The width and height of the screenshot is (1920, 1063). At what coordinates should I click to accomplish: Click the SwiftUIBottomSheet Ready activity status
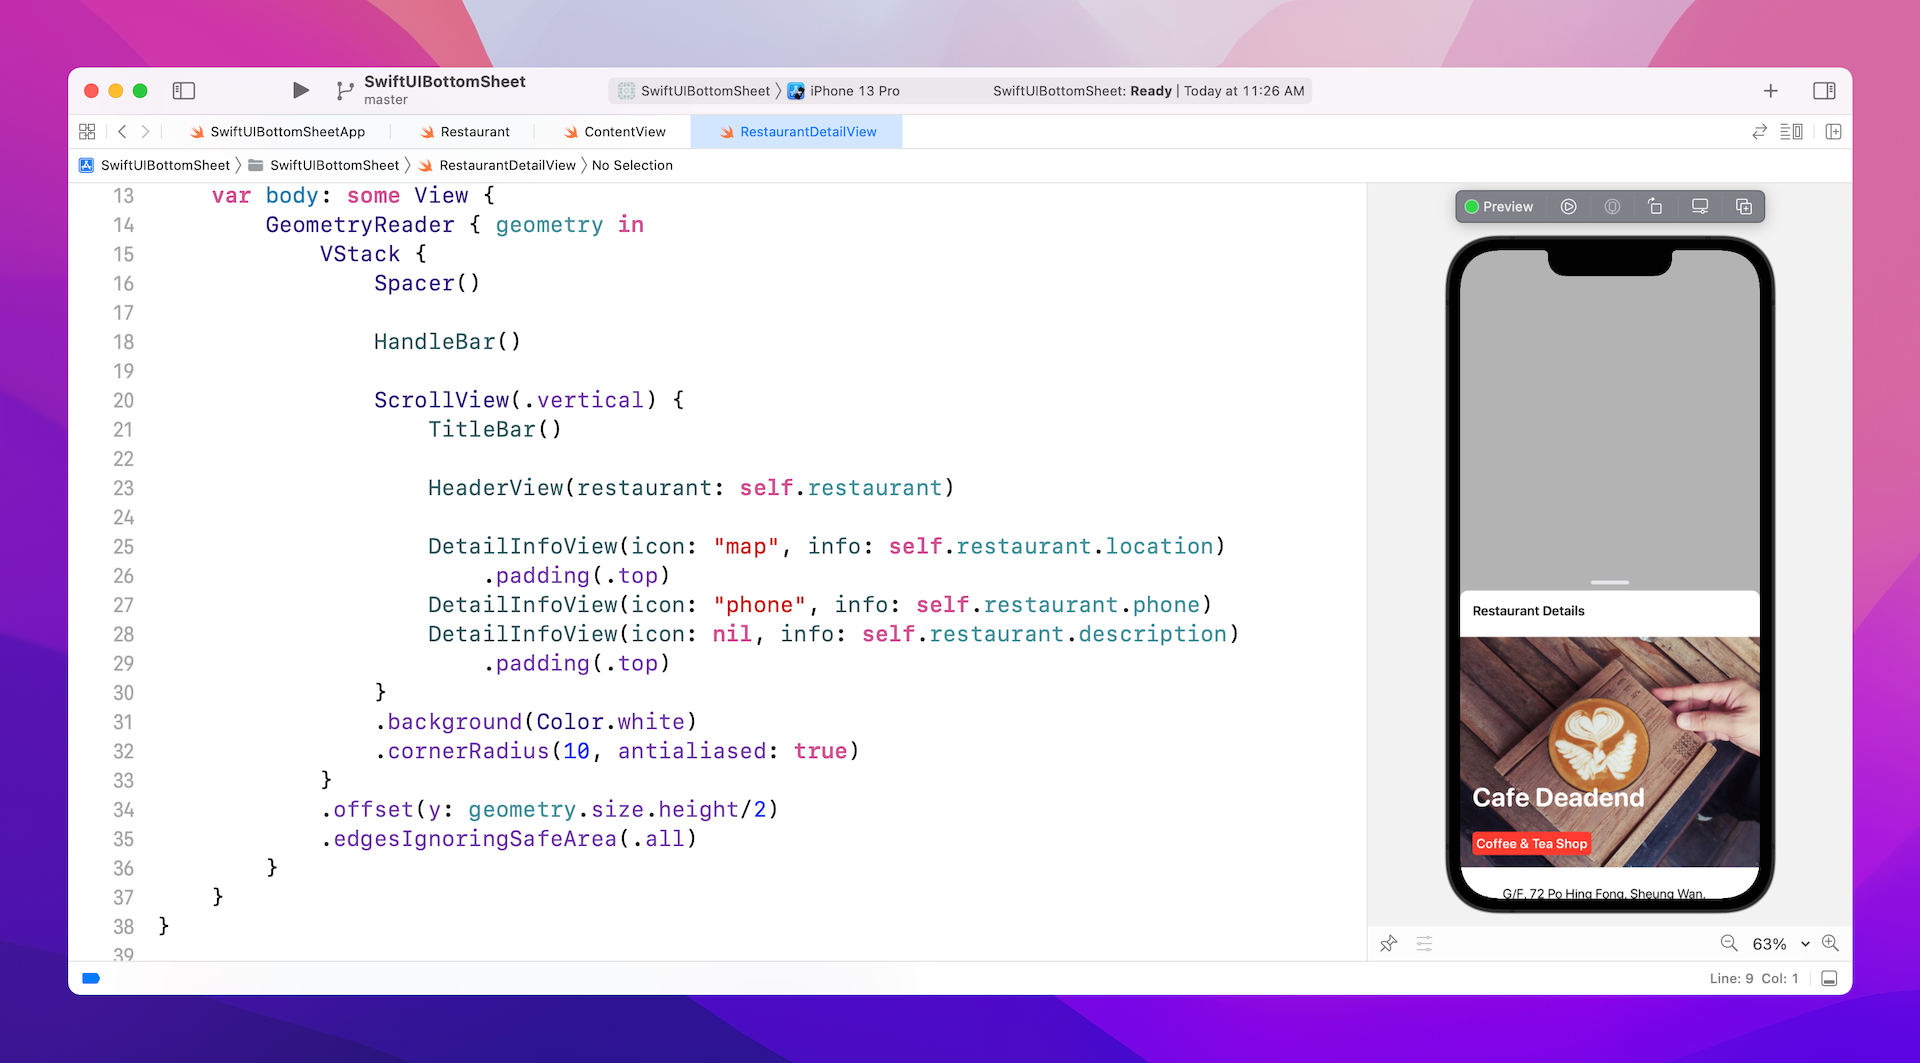pos(1148,91)
